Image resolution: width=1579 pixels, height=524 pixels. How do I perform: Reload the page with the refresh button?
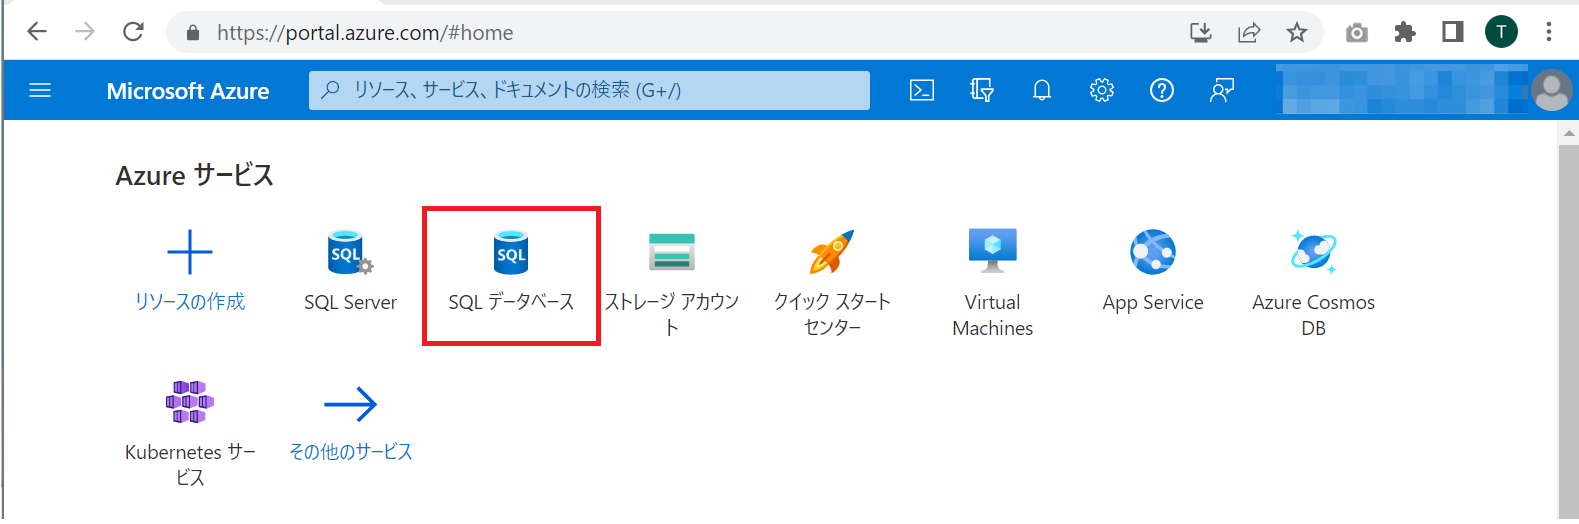[133, 32]
